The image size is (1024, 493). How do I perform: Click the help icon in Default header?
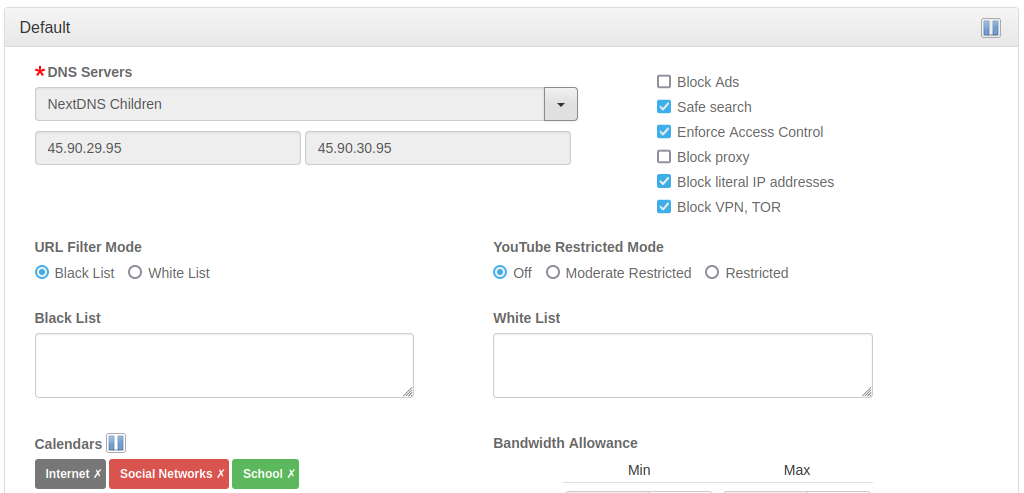click(x=991, y=28)
